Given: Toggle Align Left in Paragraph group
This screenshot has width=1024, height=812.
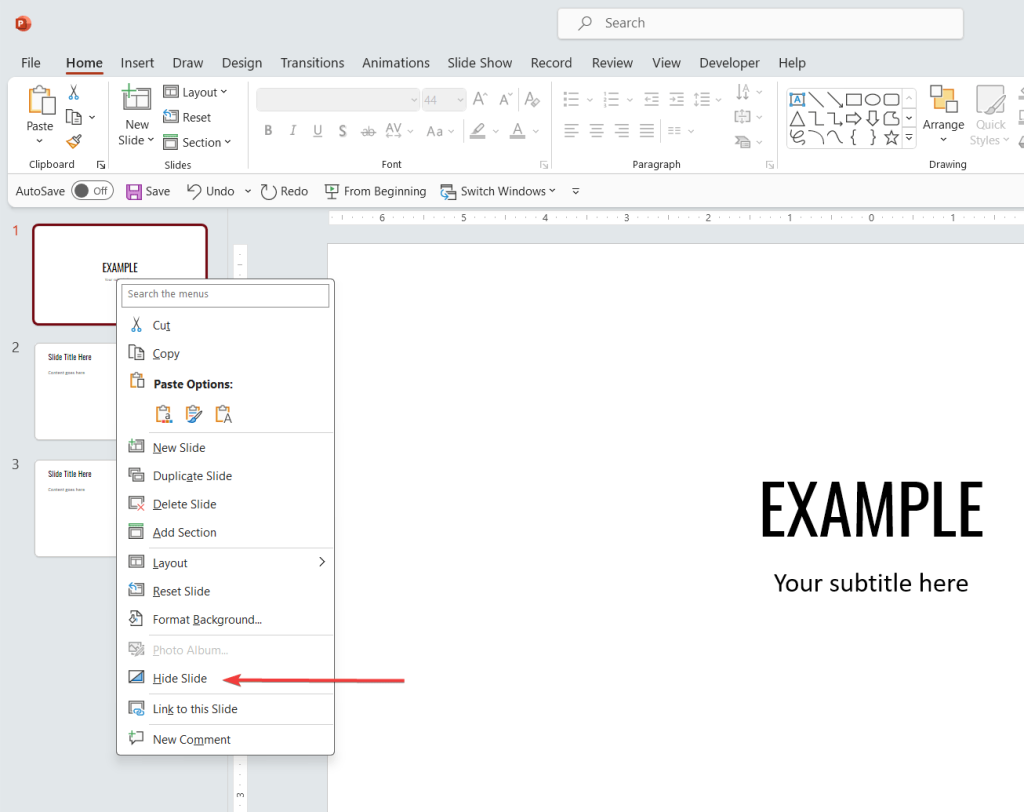Looking at the screenshot, I should [571, 131].
